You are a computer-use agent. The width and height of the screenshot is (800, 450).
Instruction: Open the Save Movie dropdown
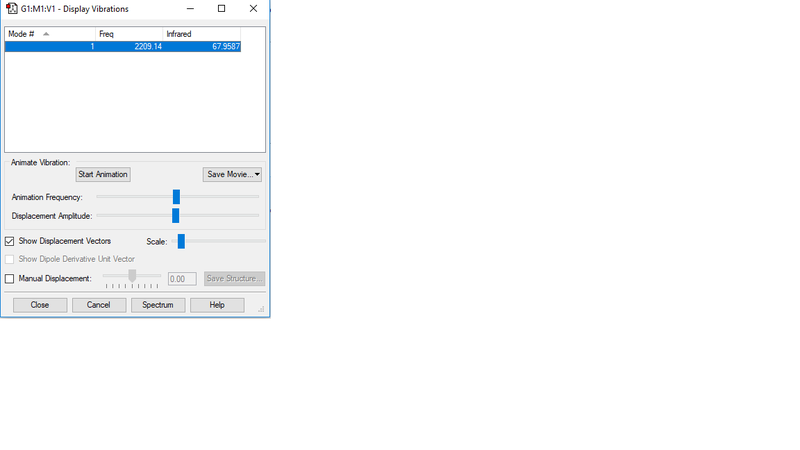(232, 174)
